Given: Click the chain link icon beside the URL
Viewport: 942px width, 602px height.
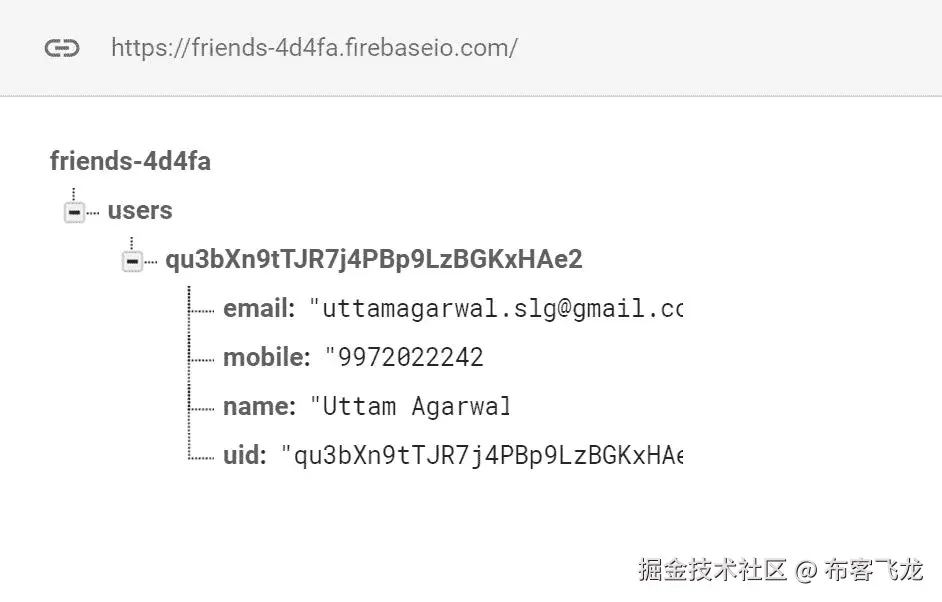Looking at the screenshot, I should point(62,47).
